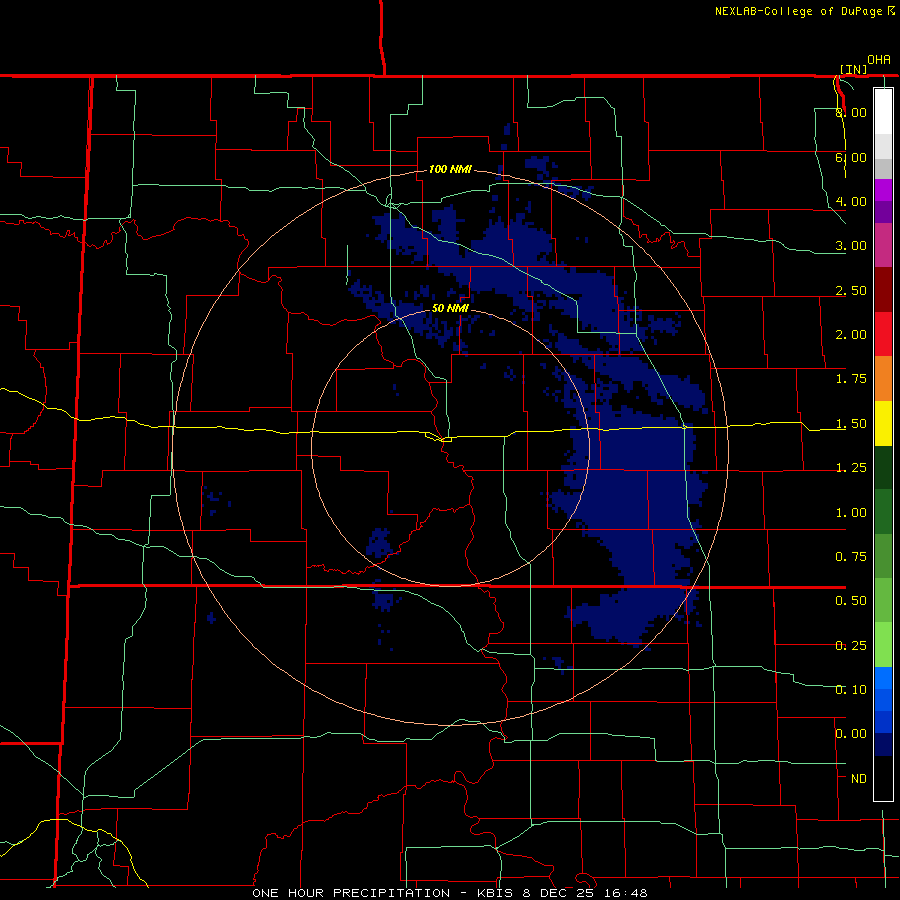900x900 pixels.
Task: Click the 3.00 legend value
Action: tap(851, 246)
